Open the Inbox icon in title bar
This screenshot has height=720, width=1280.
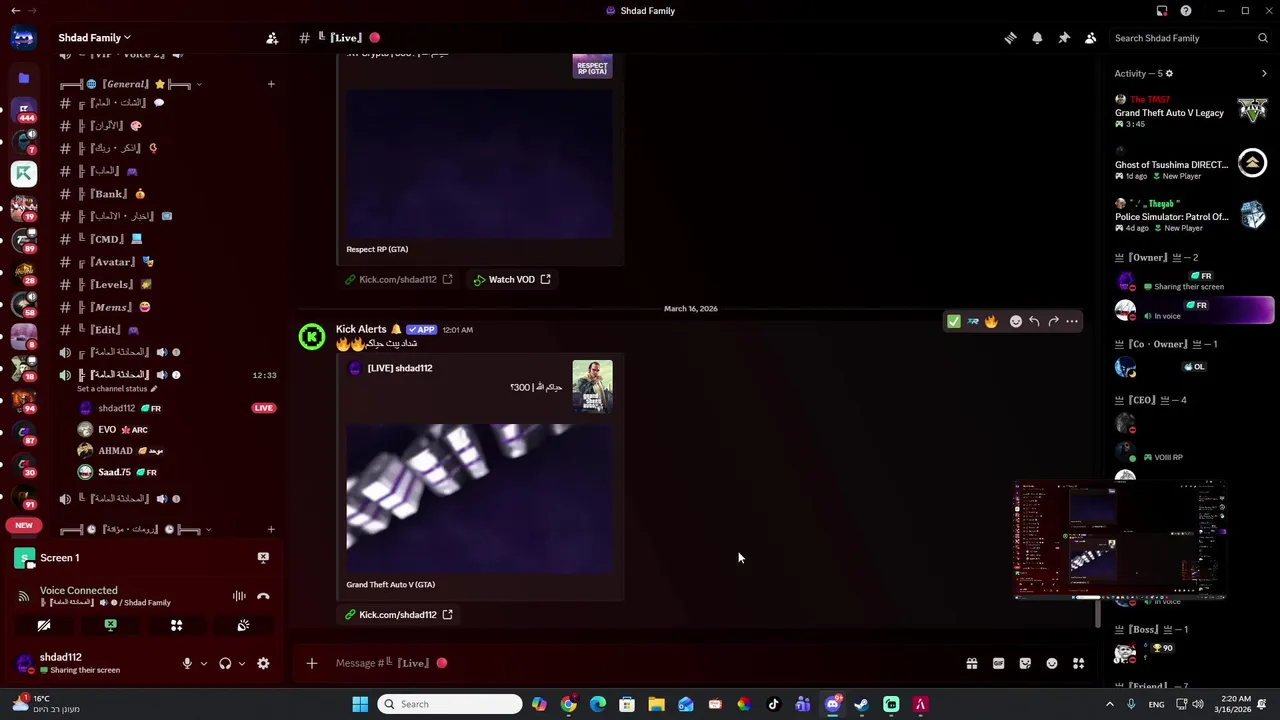click(x=1162, y=11)
